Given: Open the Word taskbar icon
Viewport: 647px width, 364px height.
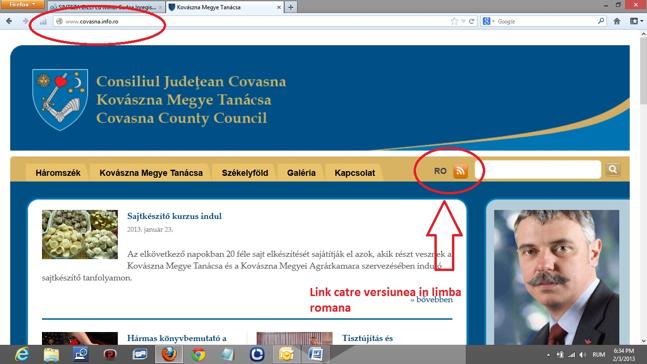Looking at the screenshot, I should [316, 355].
